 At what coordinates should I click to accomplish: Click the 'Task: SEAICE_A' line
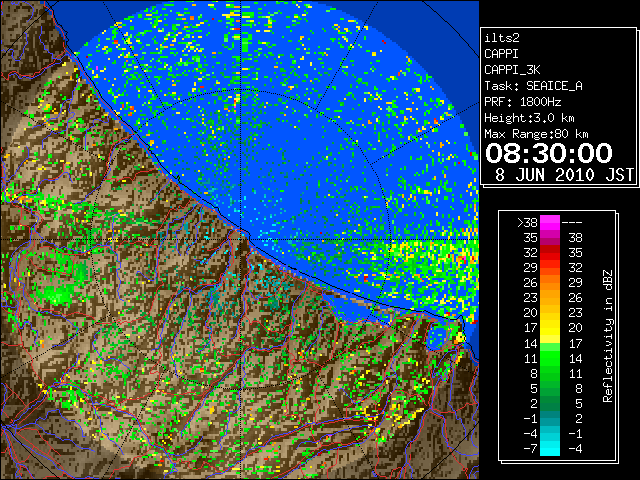533,86
